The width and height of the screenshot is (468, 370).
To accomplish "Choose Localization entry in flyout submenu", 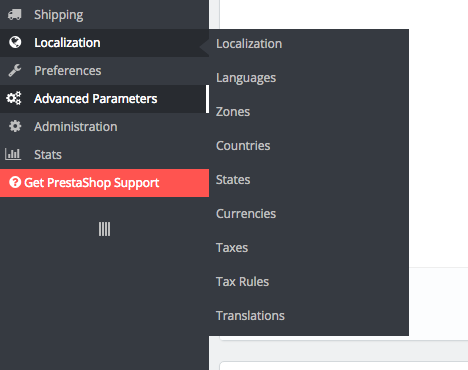I will coord(249,44).
